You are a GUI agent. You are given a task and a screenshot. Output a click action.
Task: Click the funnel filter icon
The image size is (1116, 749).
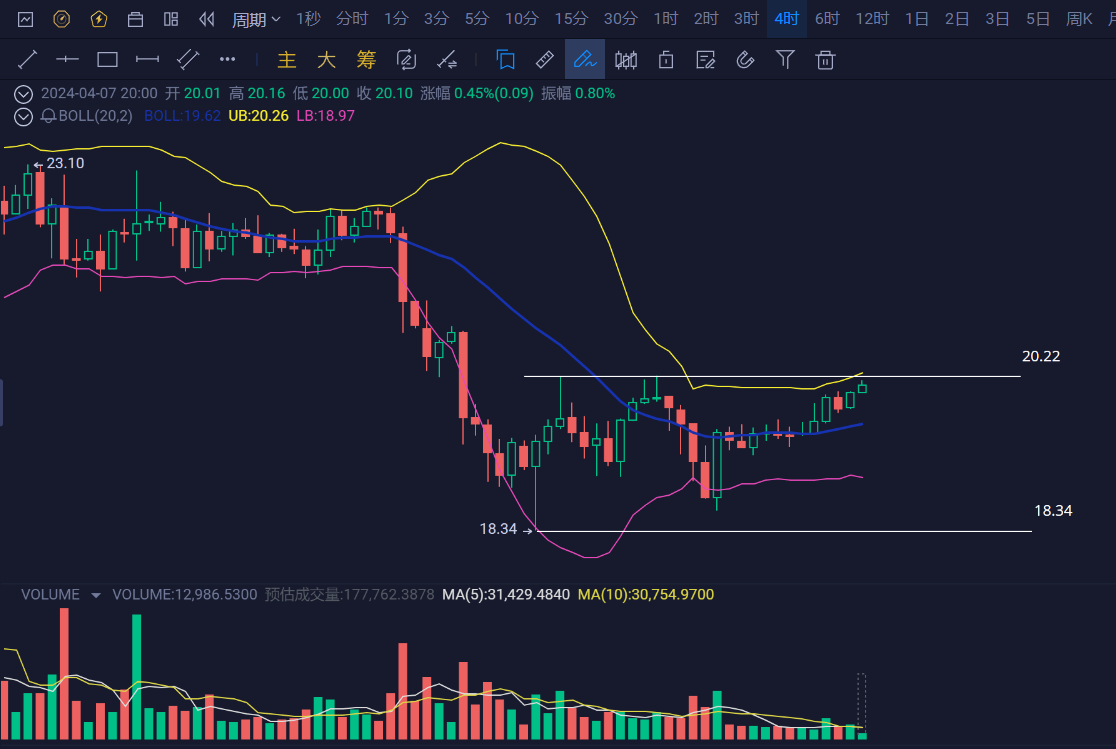click(786, 60)
